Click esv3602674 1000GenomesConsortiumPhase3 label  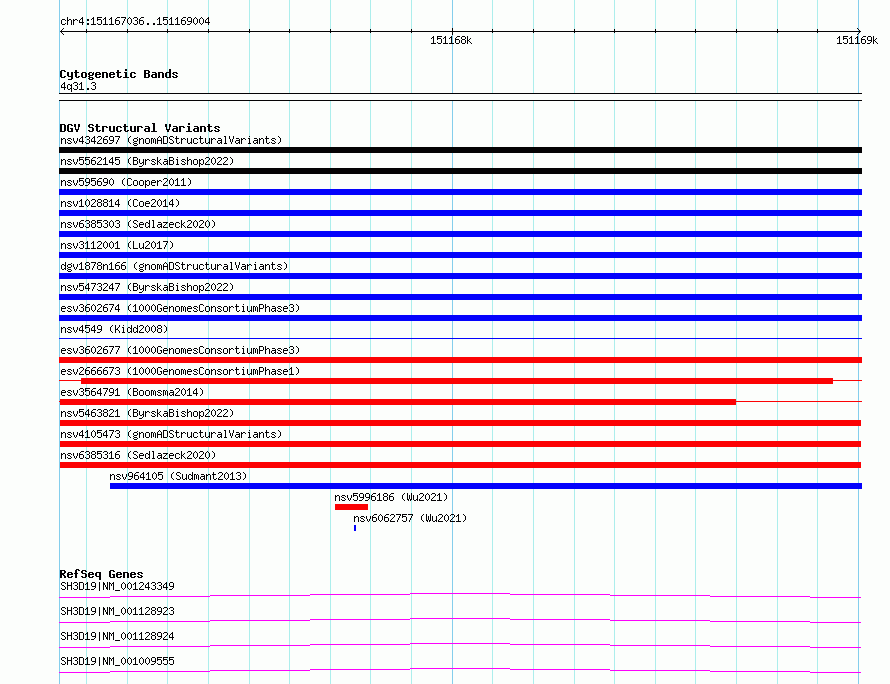180,308
